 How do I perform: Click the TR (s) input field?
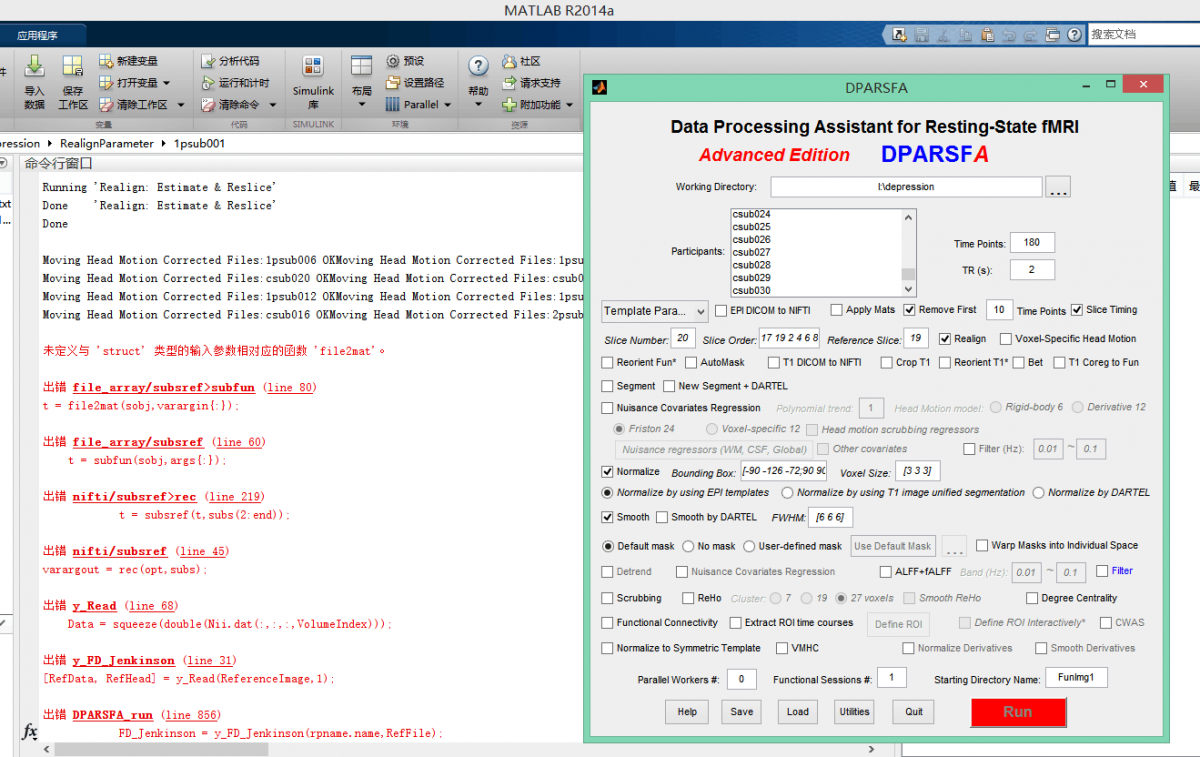click(x=1032, y=270)
